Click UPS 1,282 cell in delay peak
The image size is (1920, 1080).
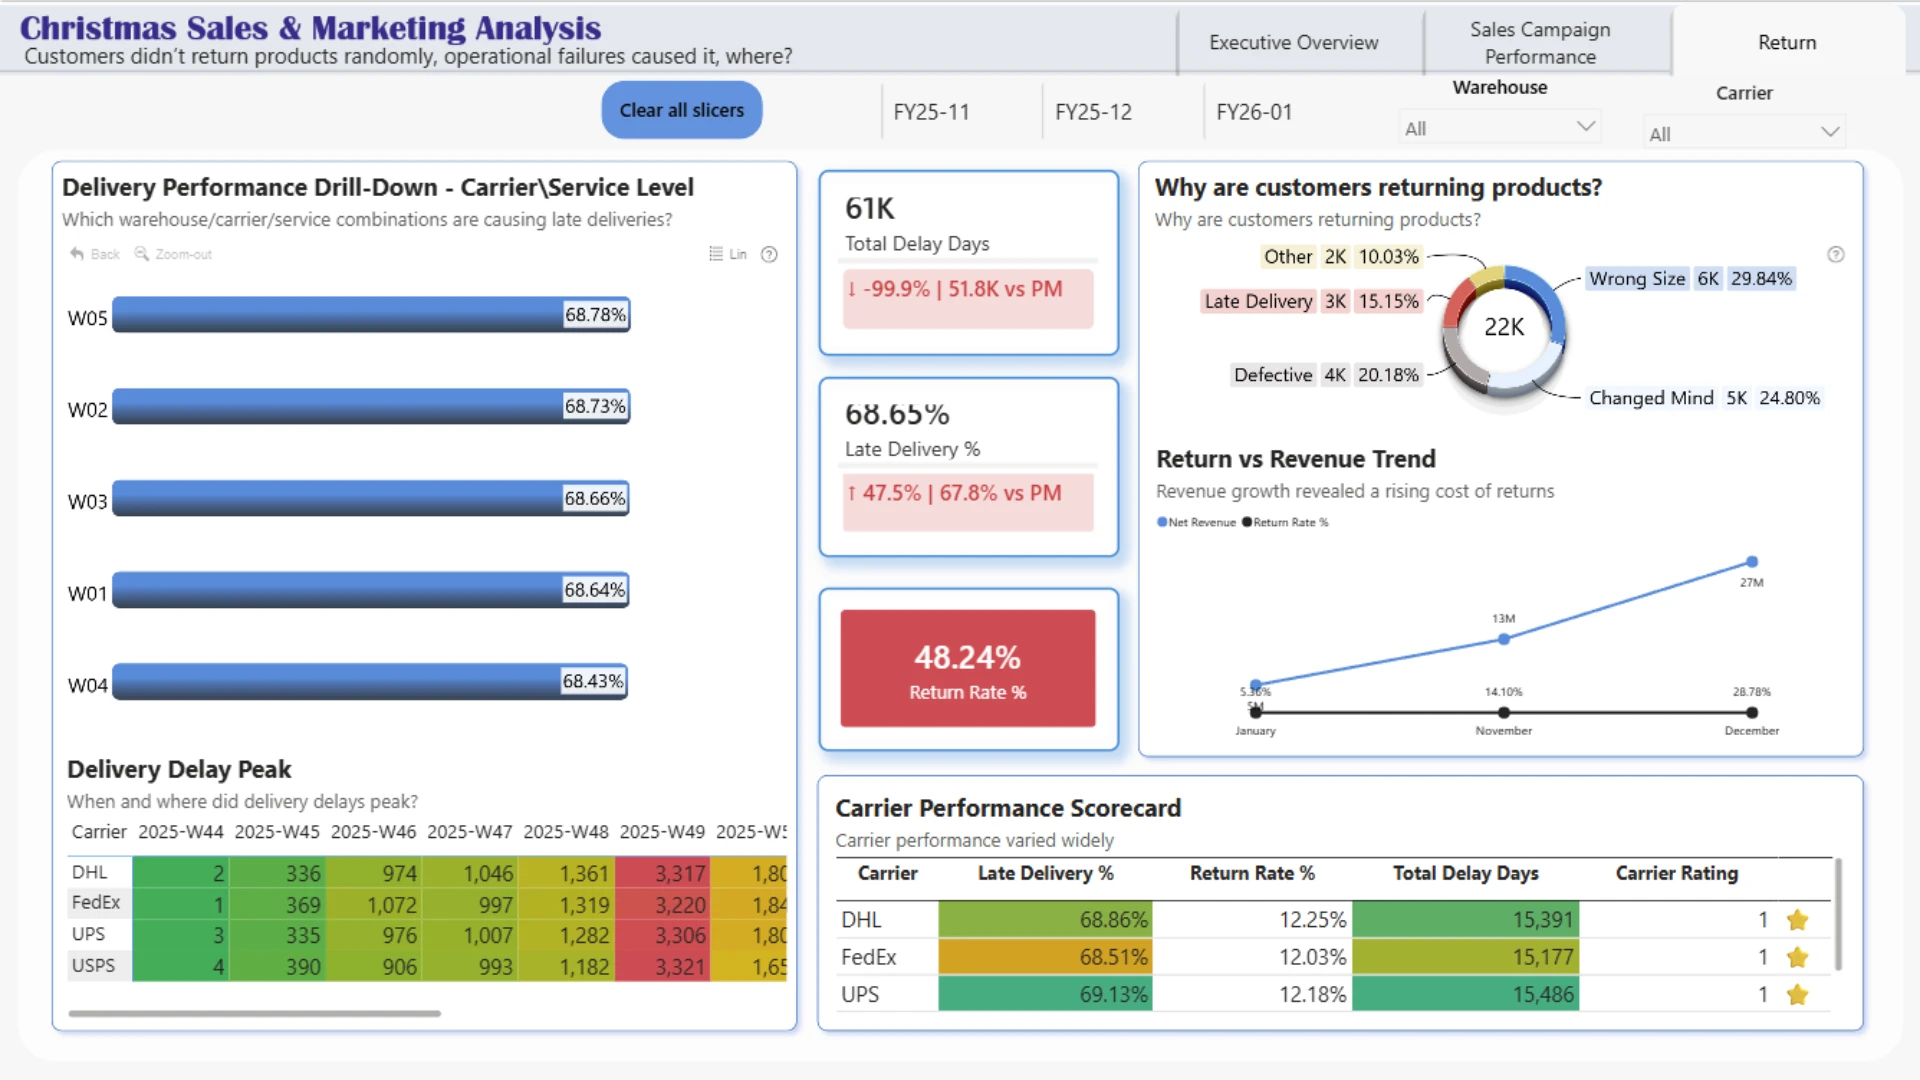[x=566, y=935]
